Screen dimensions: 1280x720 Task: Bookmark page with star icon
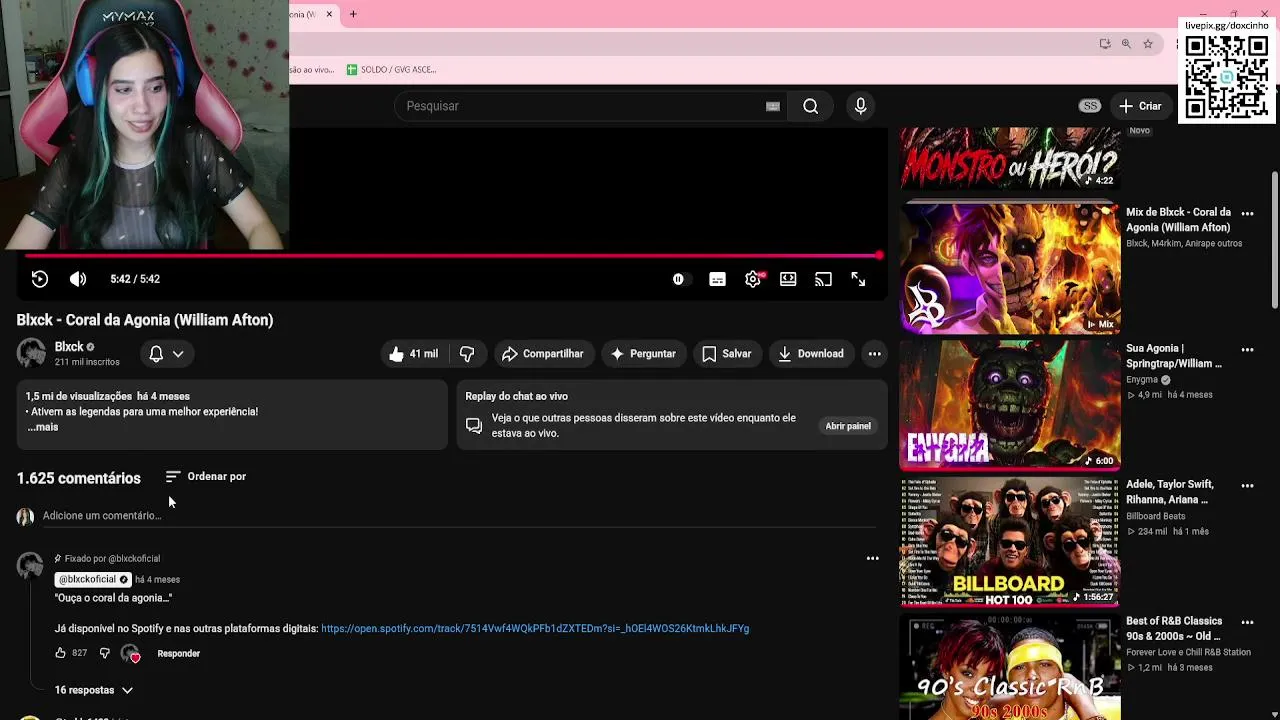1148,44
